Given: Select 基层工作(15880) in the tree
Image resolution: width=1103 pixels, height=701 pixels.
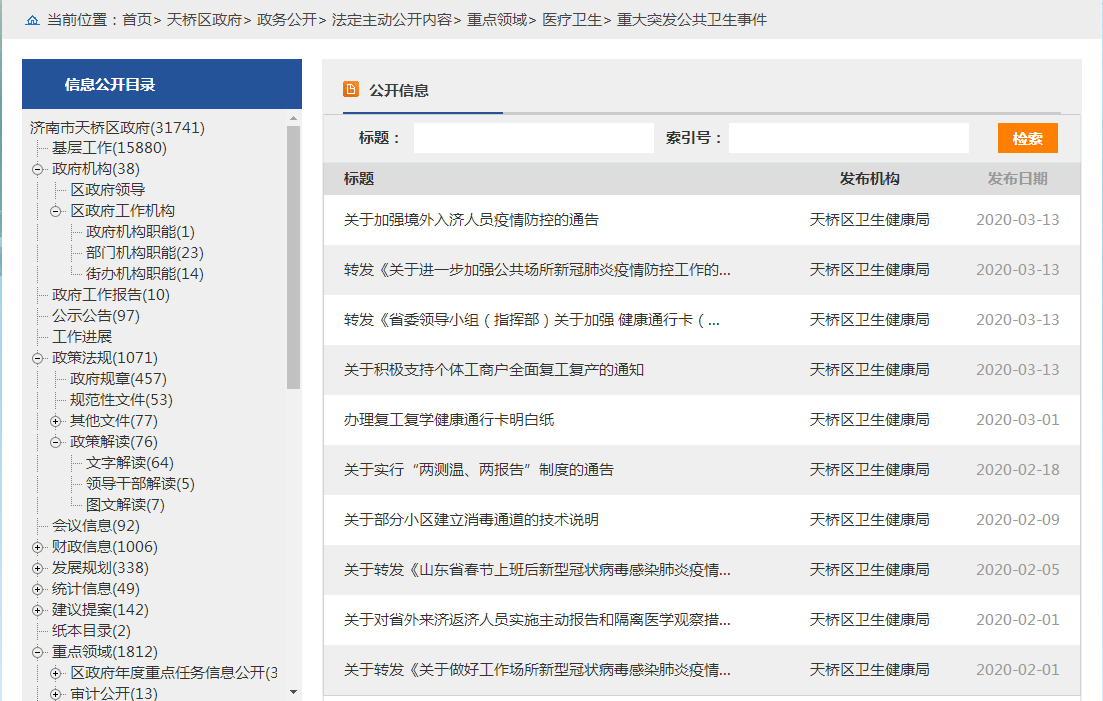Looking at the screenshot, I should pos(109,148).
